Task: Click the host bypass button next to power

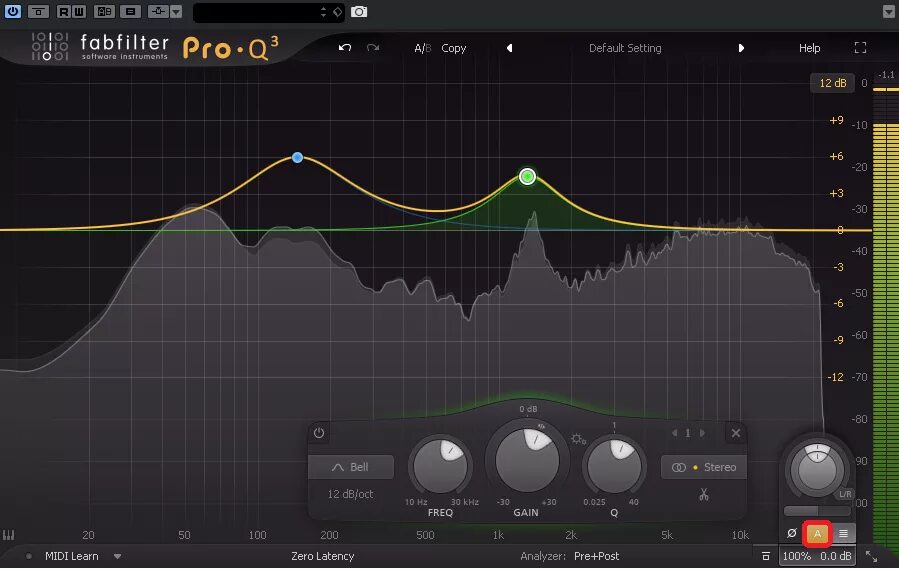Action: click(x=38, y=11)
